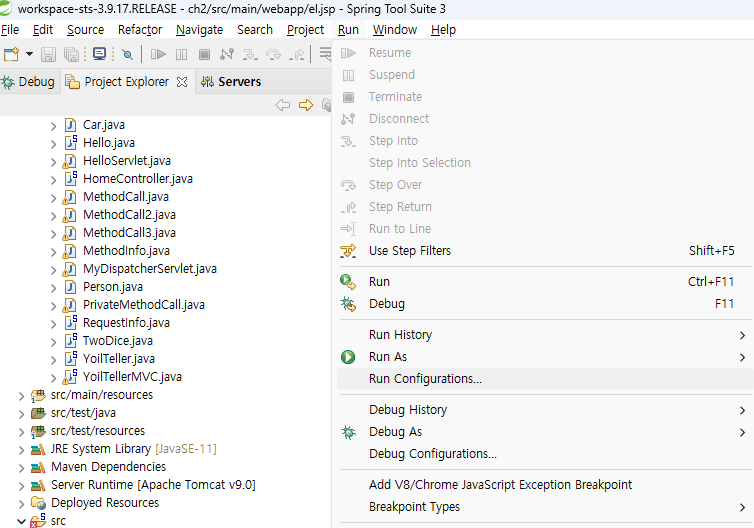
Task: Select YoilTeller.java in the tree
Action: click(119, 359)
